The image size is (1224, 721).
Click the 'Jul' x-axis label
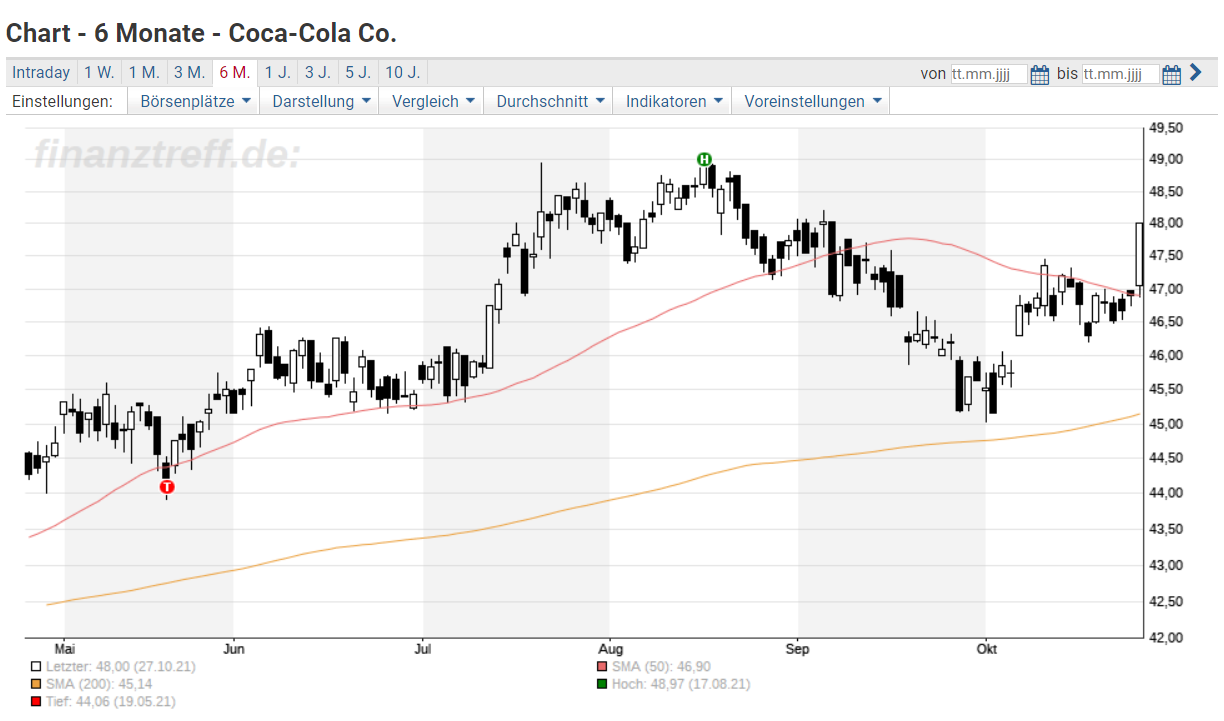(423, 647)
